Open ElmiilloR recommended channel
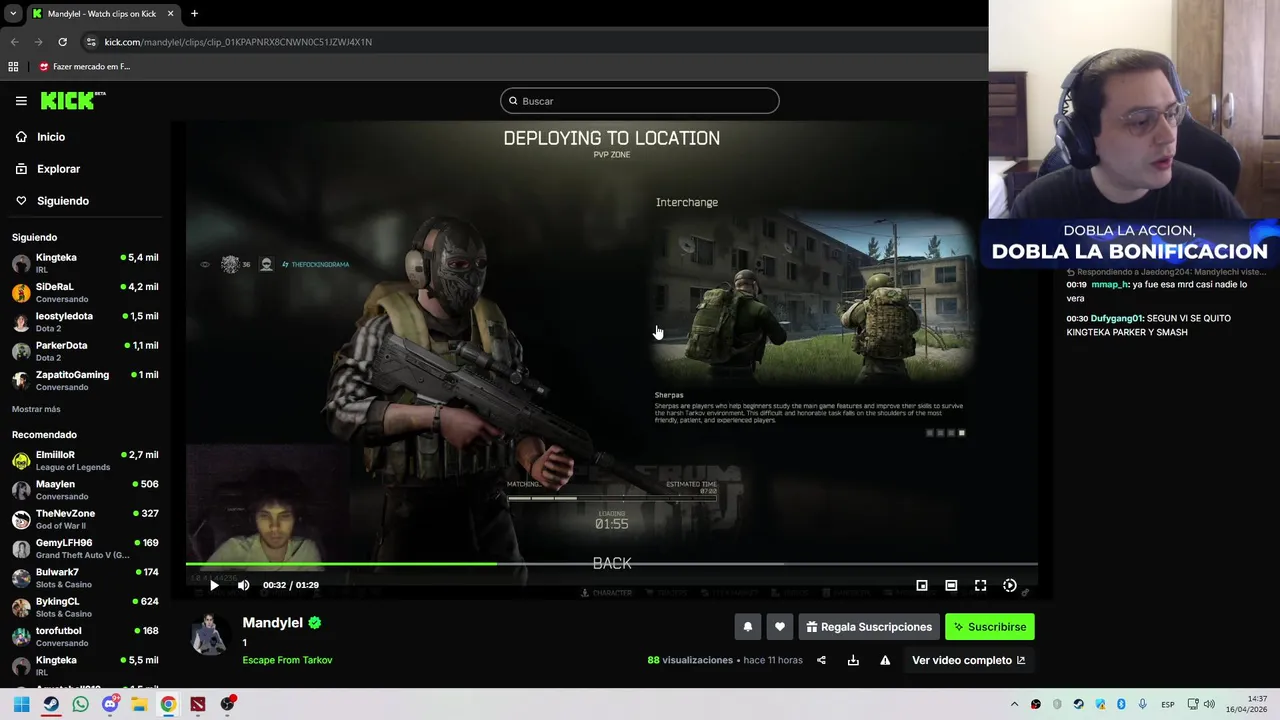Screen dimensions: 1280x720 click(85, 460)
